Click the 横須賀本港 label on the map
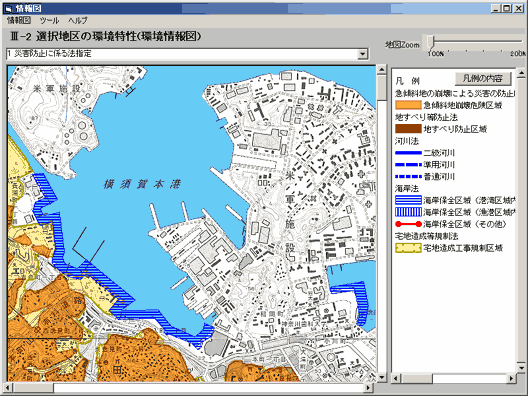Screen dimensions: 528x396 [142, 184]
